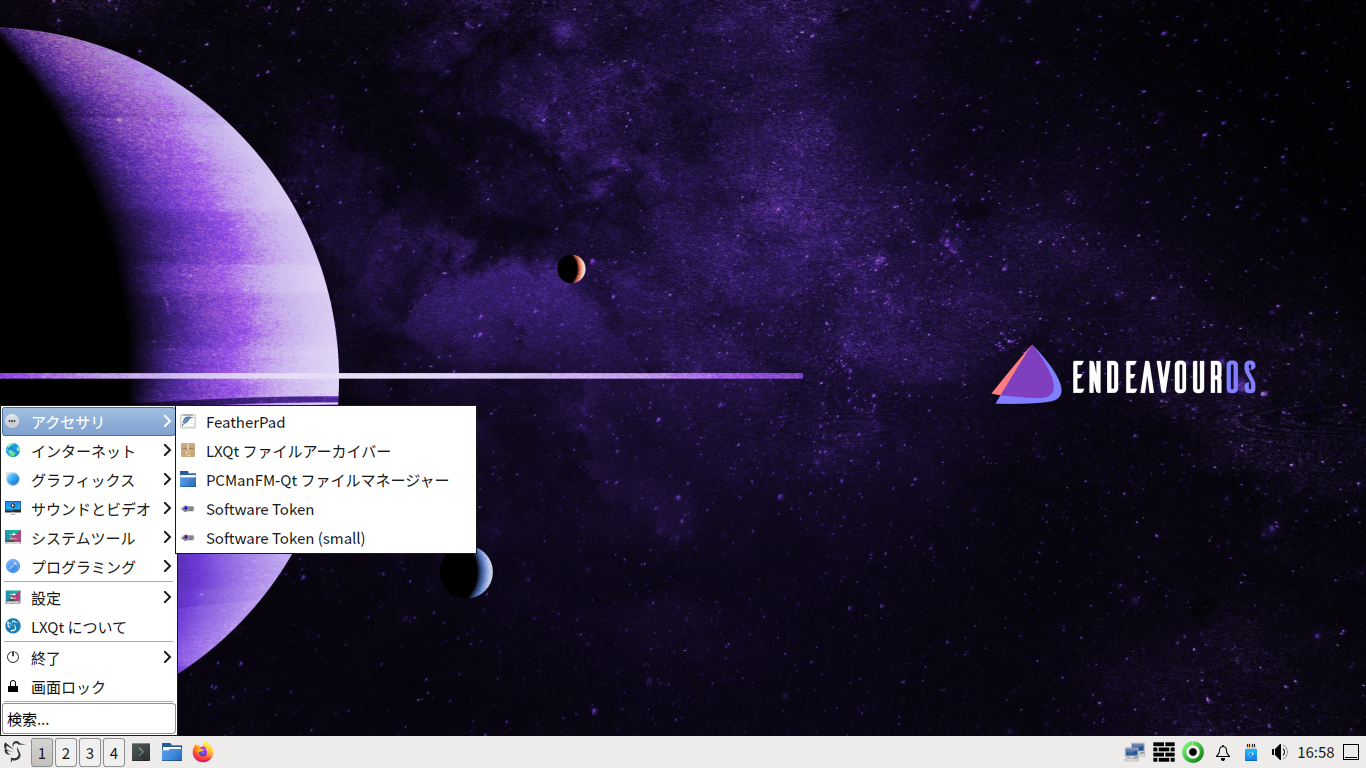
Task: Expand the インターネット submenu
Action: [x=89, y=451]
